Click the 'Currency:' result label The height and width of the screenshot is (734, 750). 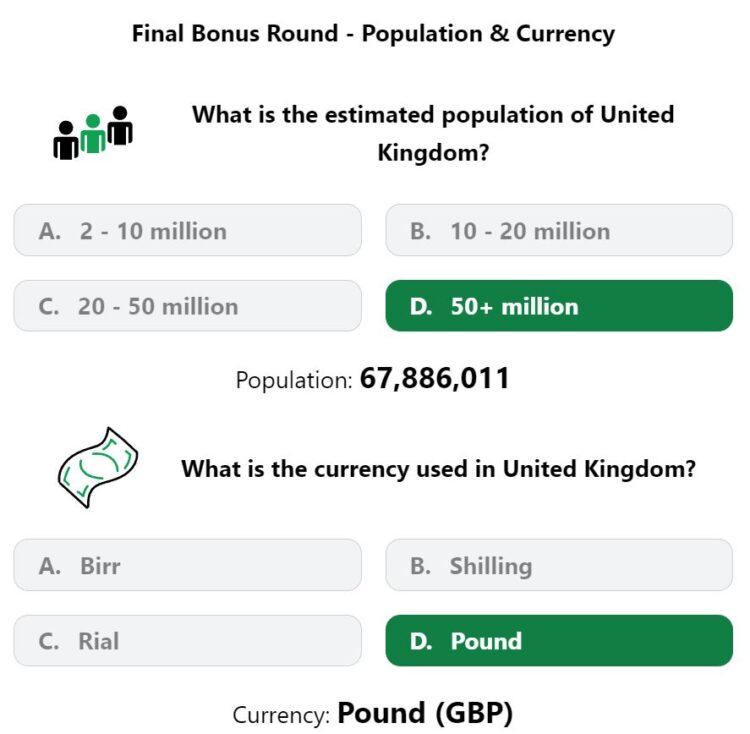[x=281, y=716]
